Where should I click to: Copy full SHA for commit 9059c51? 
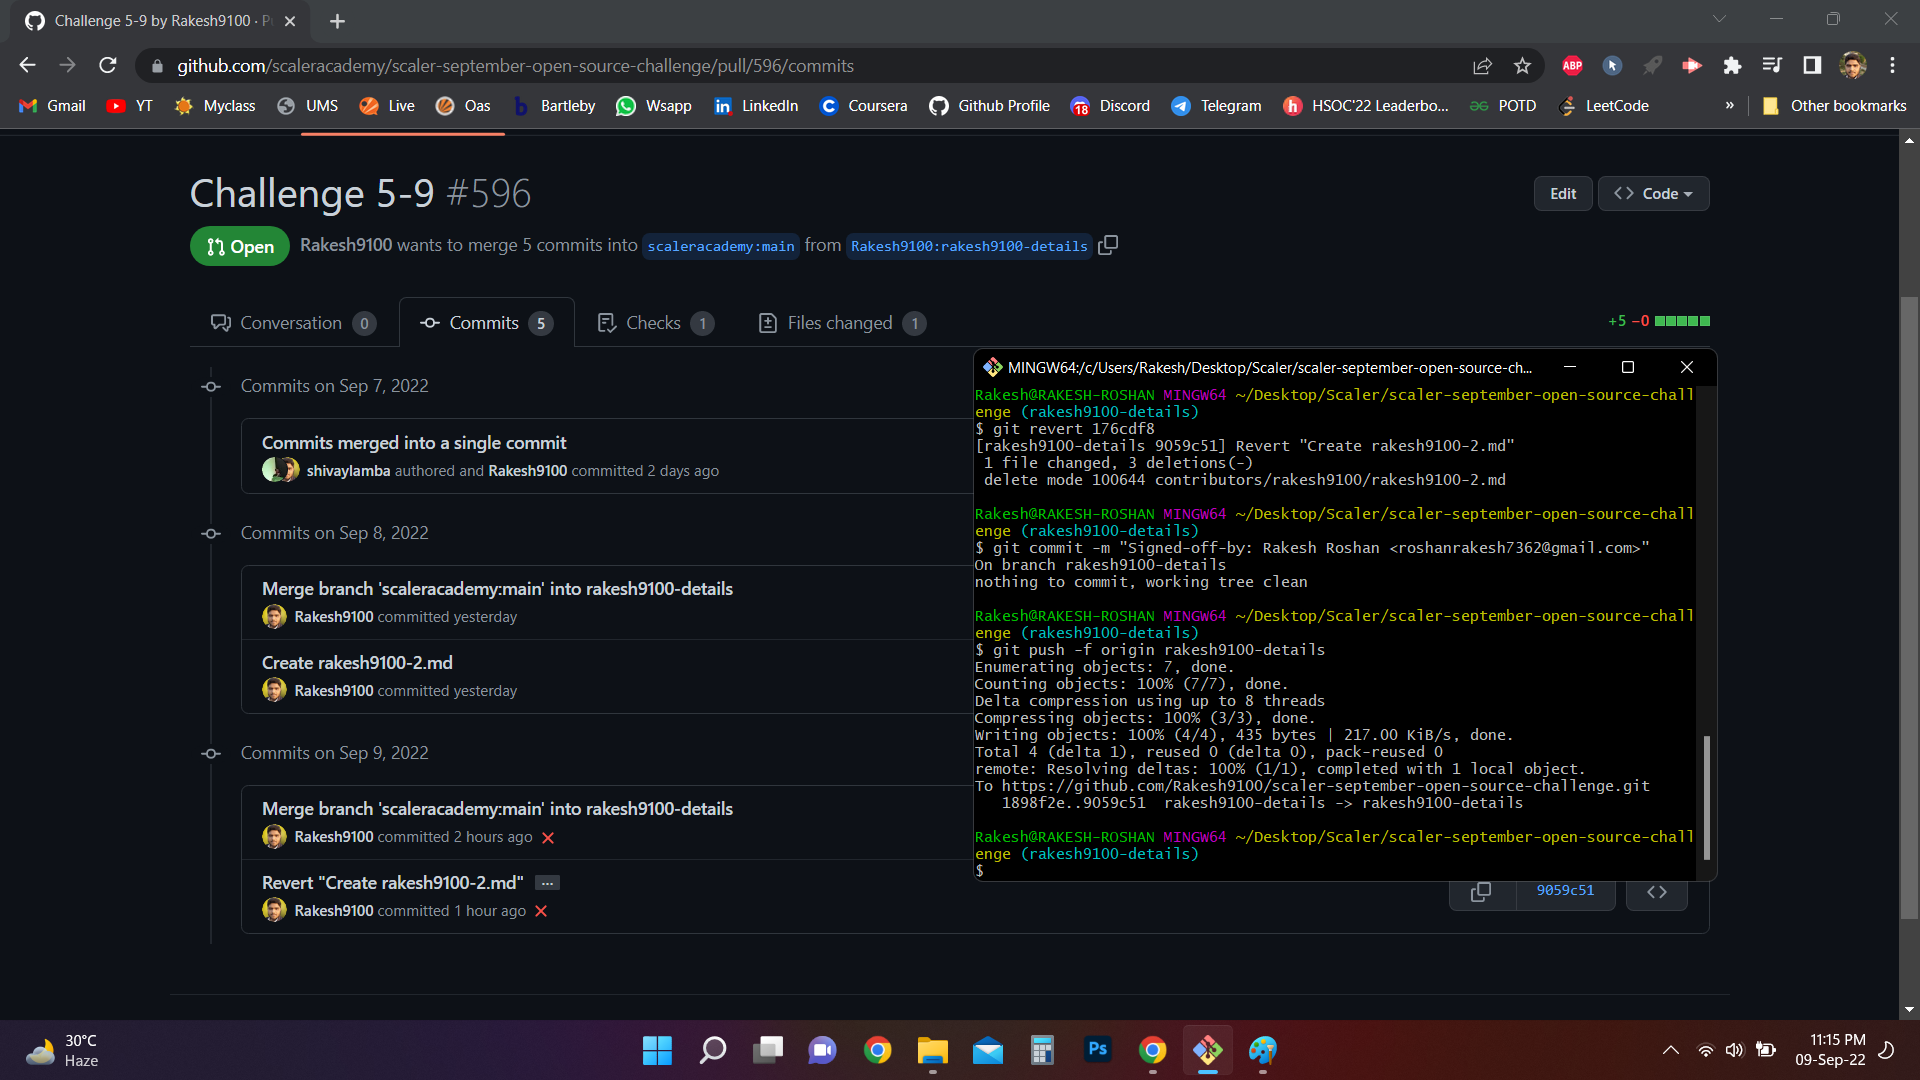pyautogui.click(x=1481, y=891)
